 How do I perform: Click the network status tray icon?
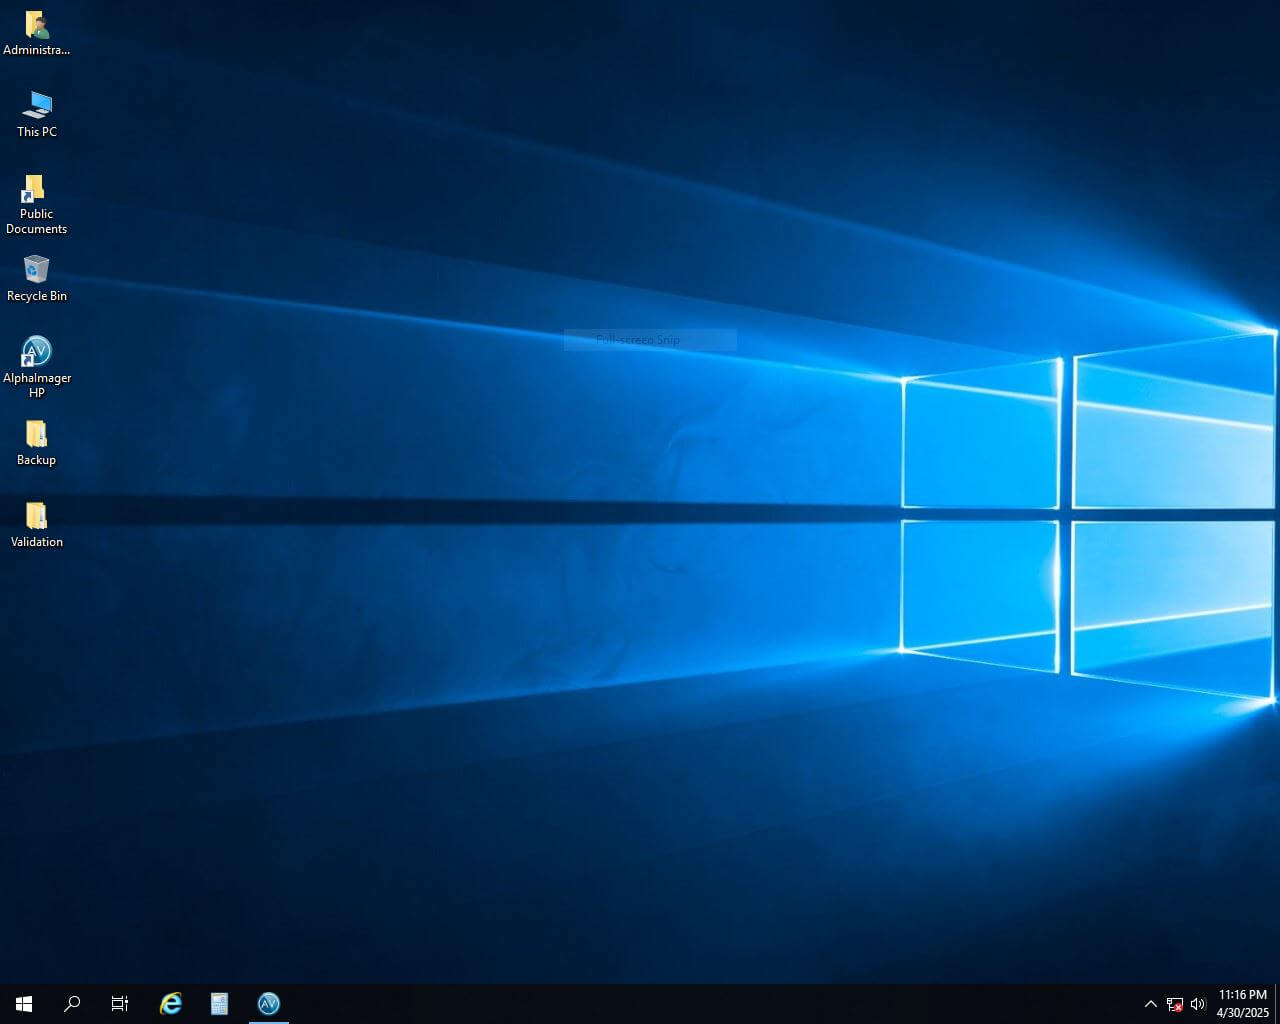pos(1175,1004)
